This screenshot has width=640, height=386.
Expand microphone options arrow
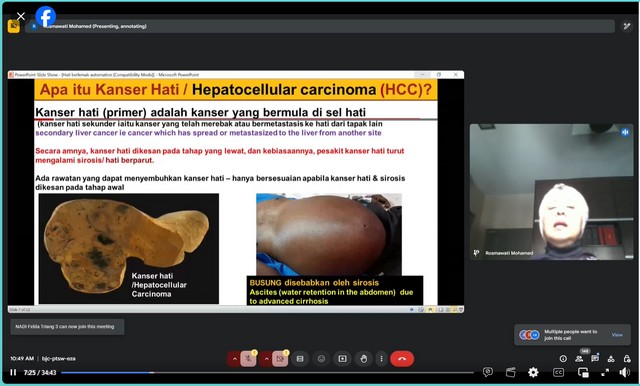234,359
